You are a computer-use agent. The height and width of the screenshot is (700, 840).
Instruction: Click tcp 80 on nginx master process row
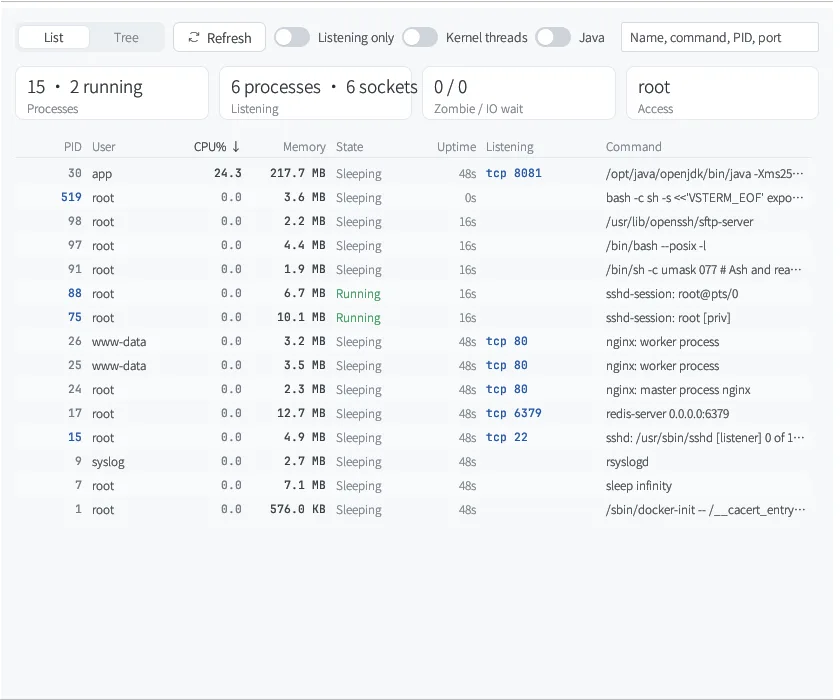(507, 389)
